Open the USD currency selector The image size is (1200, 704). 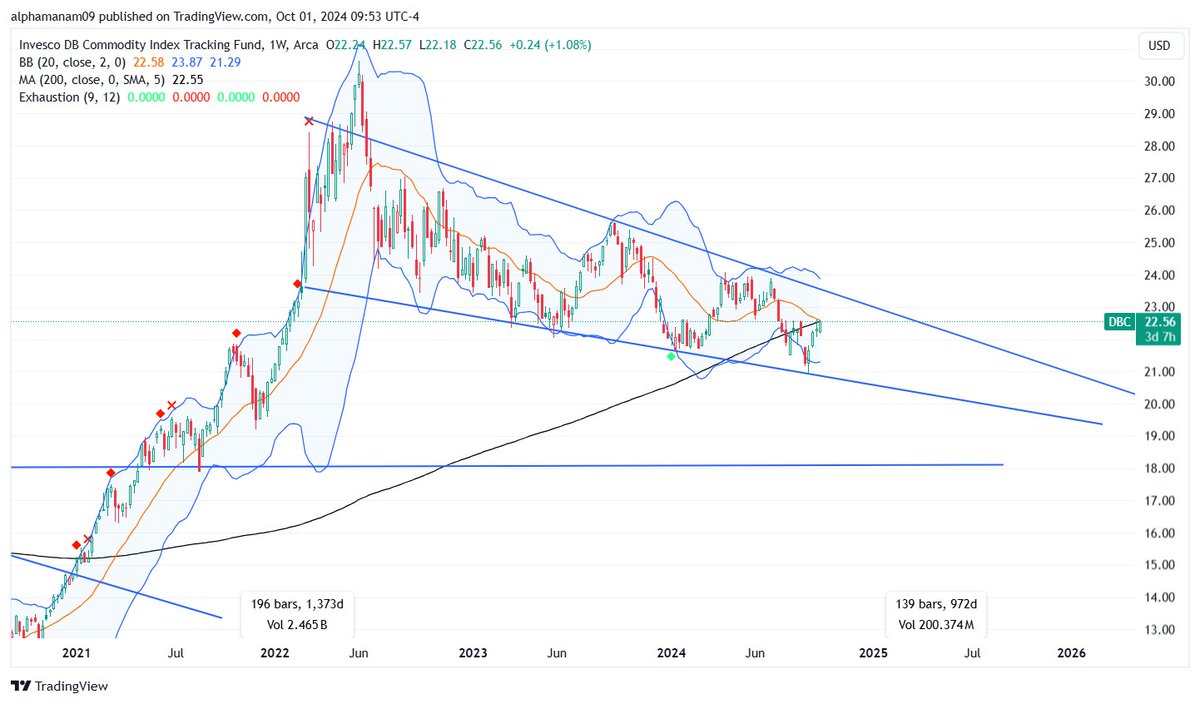click(1160, 45)
